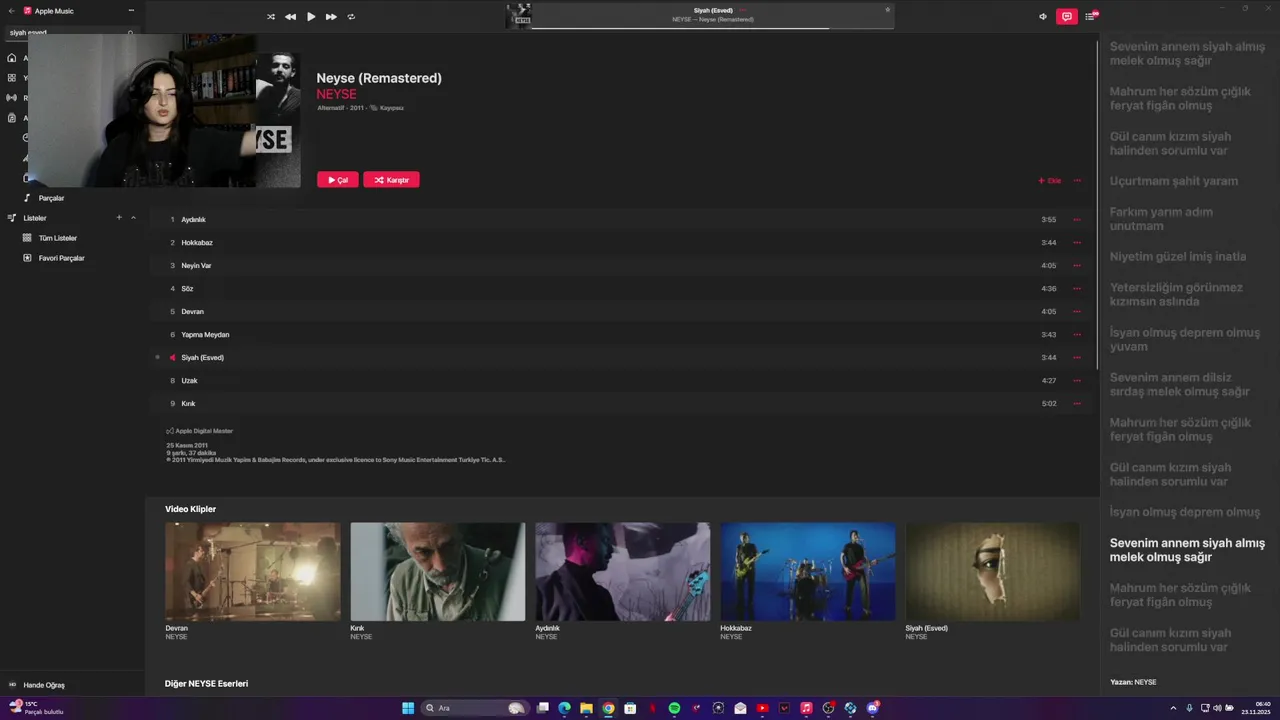Click the playing indicator on Siyah (Esved)
Image resolution: width=1280 pixels, height=720 pixels.
click(172, 357)
